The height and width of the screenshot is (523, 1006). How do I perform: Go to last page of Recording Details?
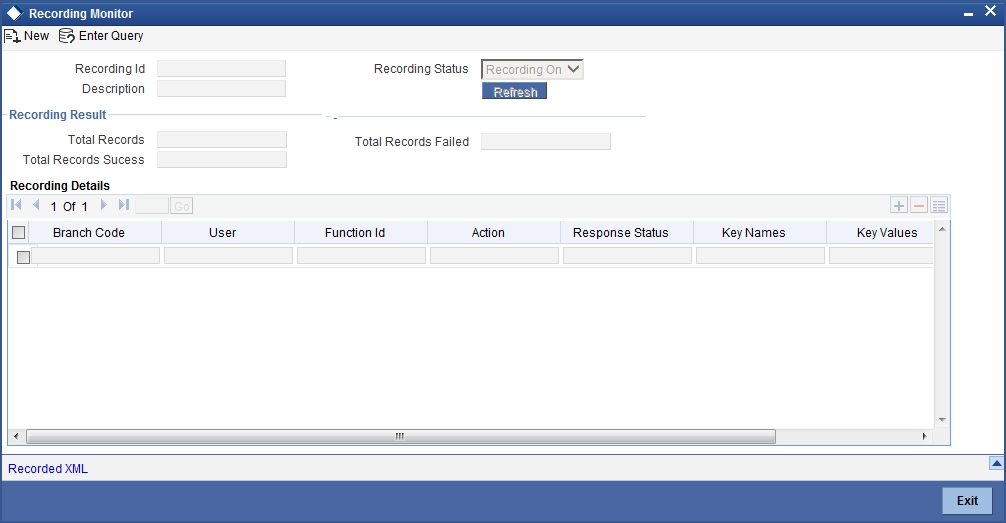(124, 205)
